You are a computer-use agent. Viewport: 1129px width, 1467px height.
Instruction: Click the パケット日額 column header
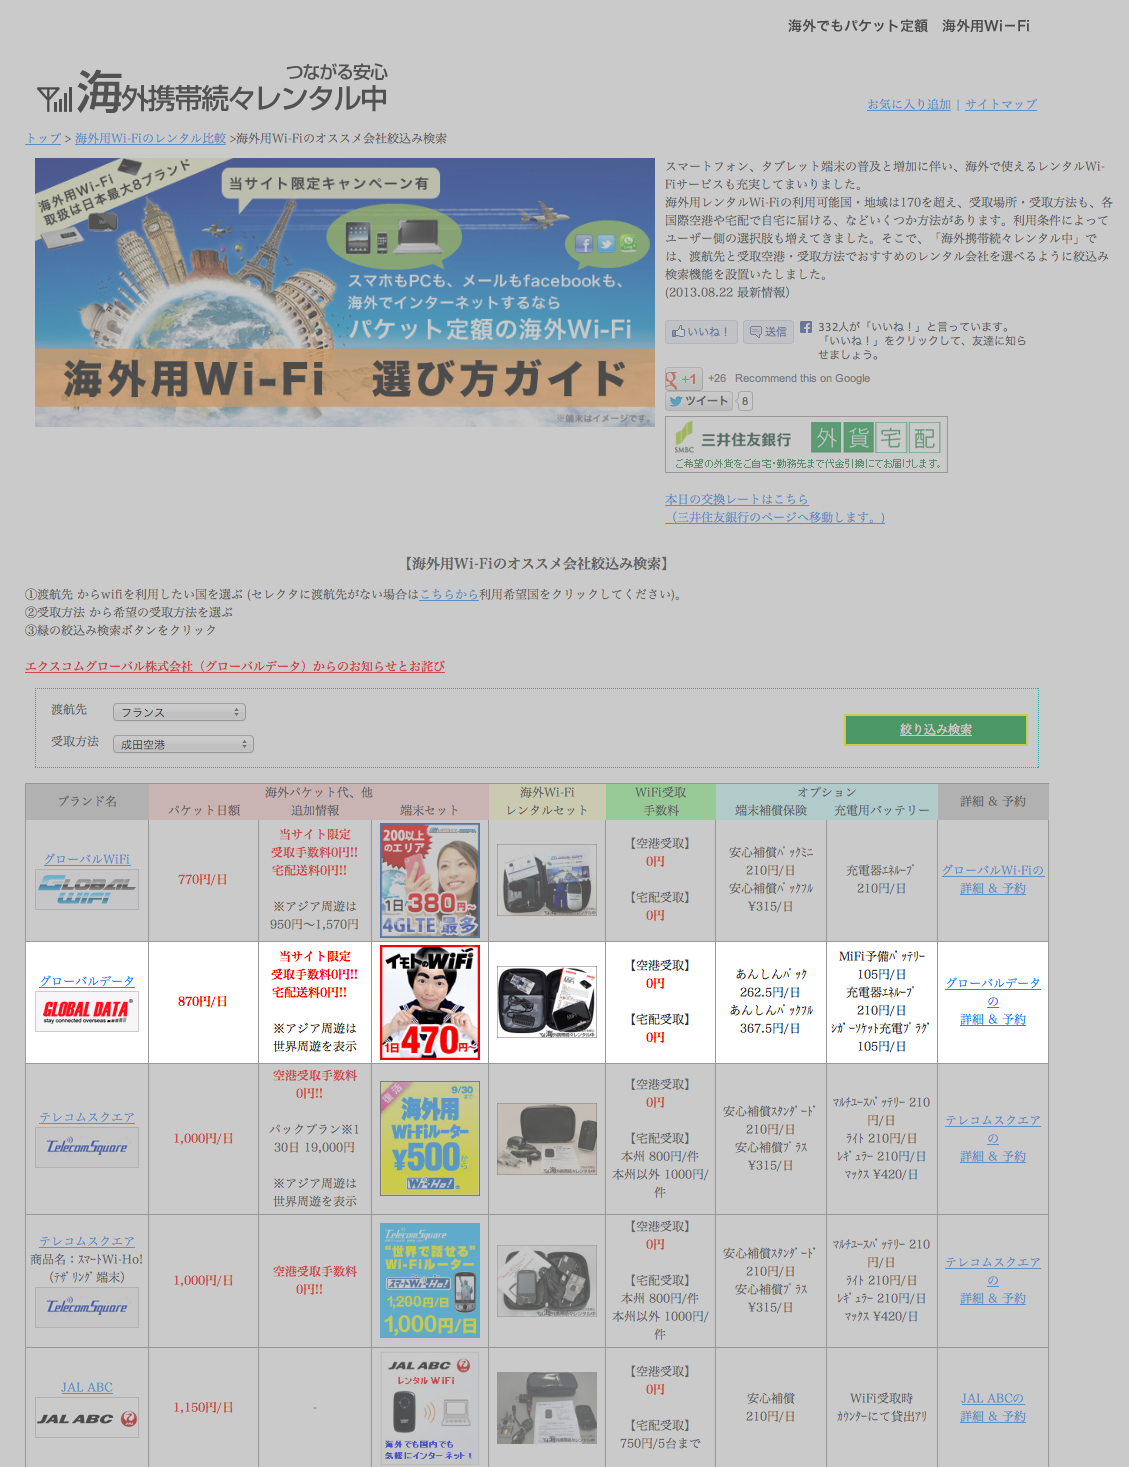tap(204, 810)
